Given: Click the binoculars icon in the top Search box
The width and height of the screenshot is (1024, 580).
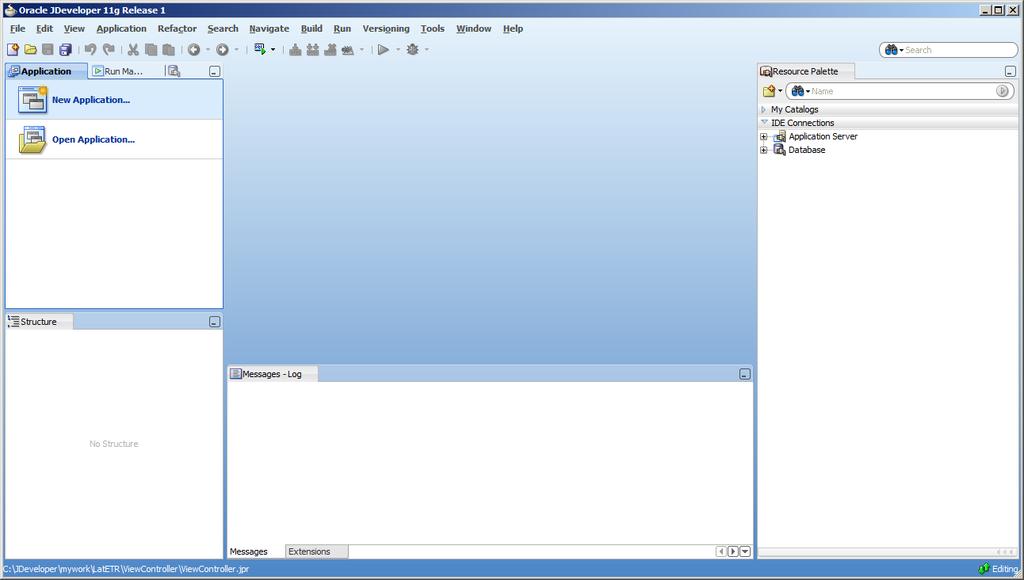Looking at the screenshot, I should pos(891,50).
